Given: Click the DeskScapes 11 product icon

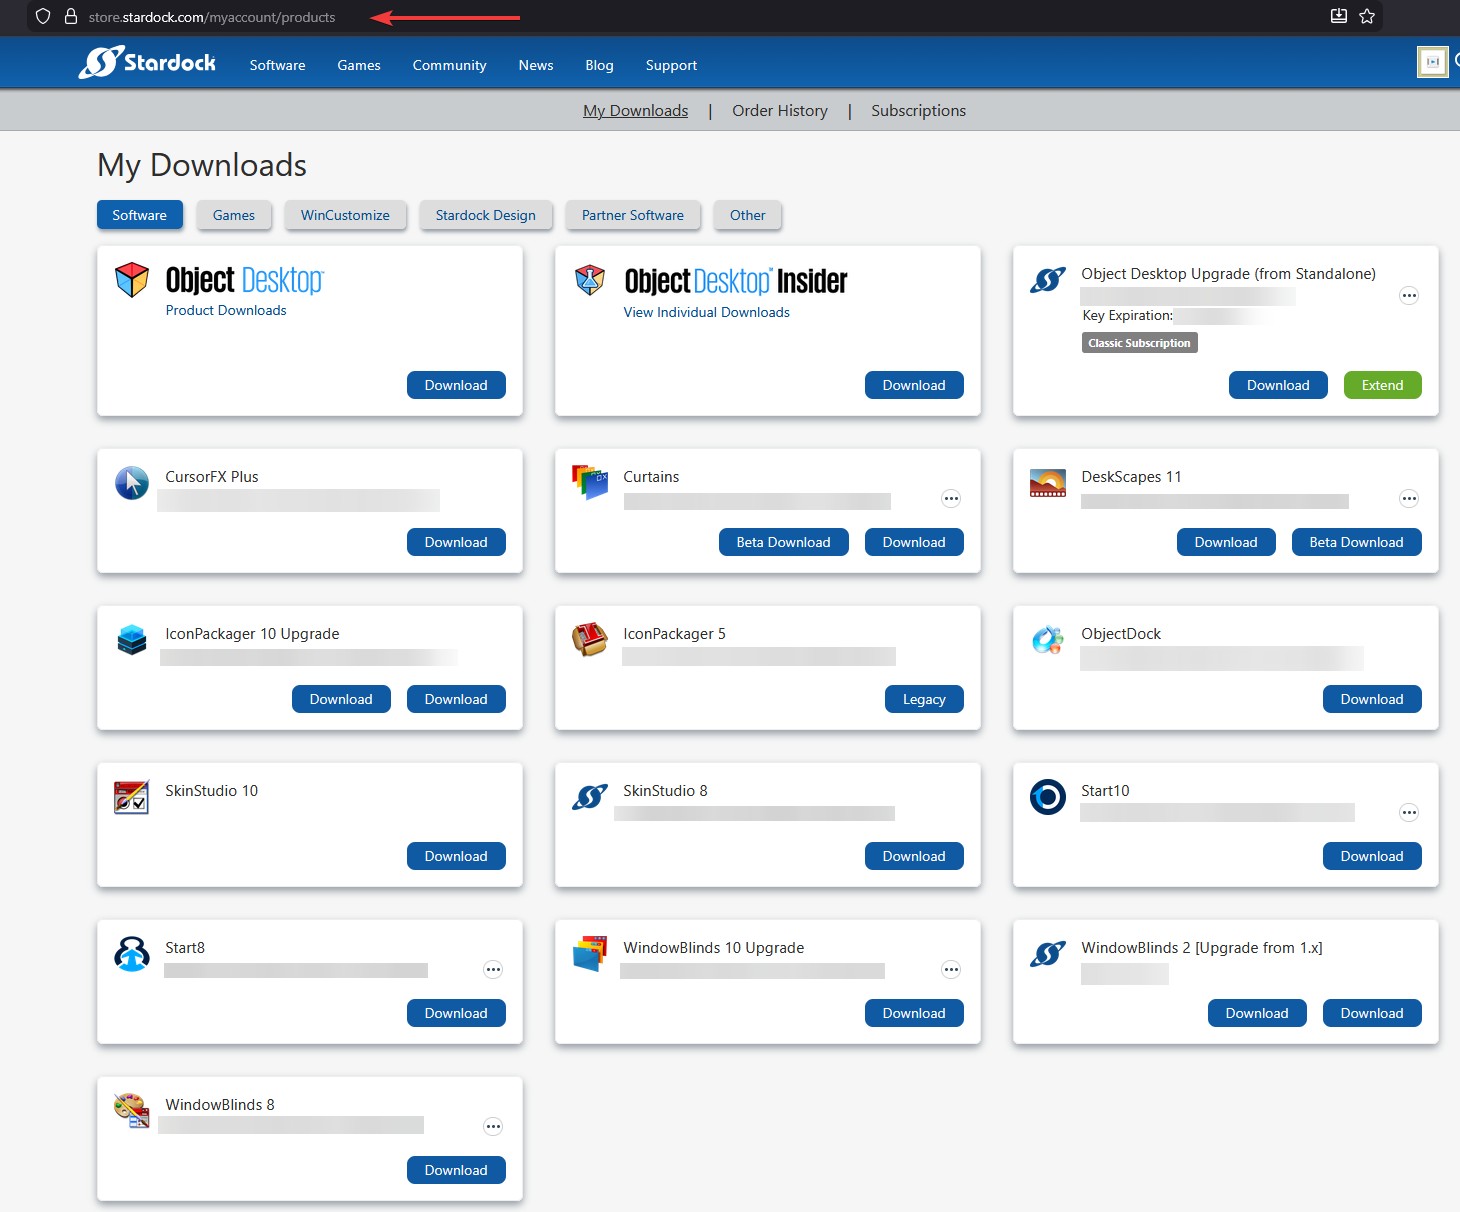Looking at the screenshot, I should tap(1047, 483).
